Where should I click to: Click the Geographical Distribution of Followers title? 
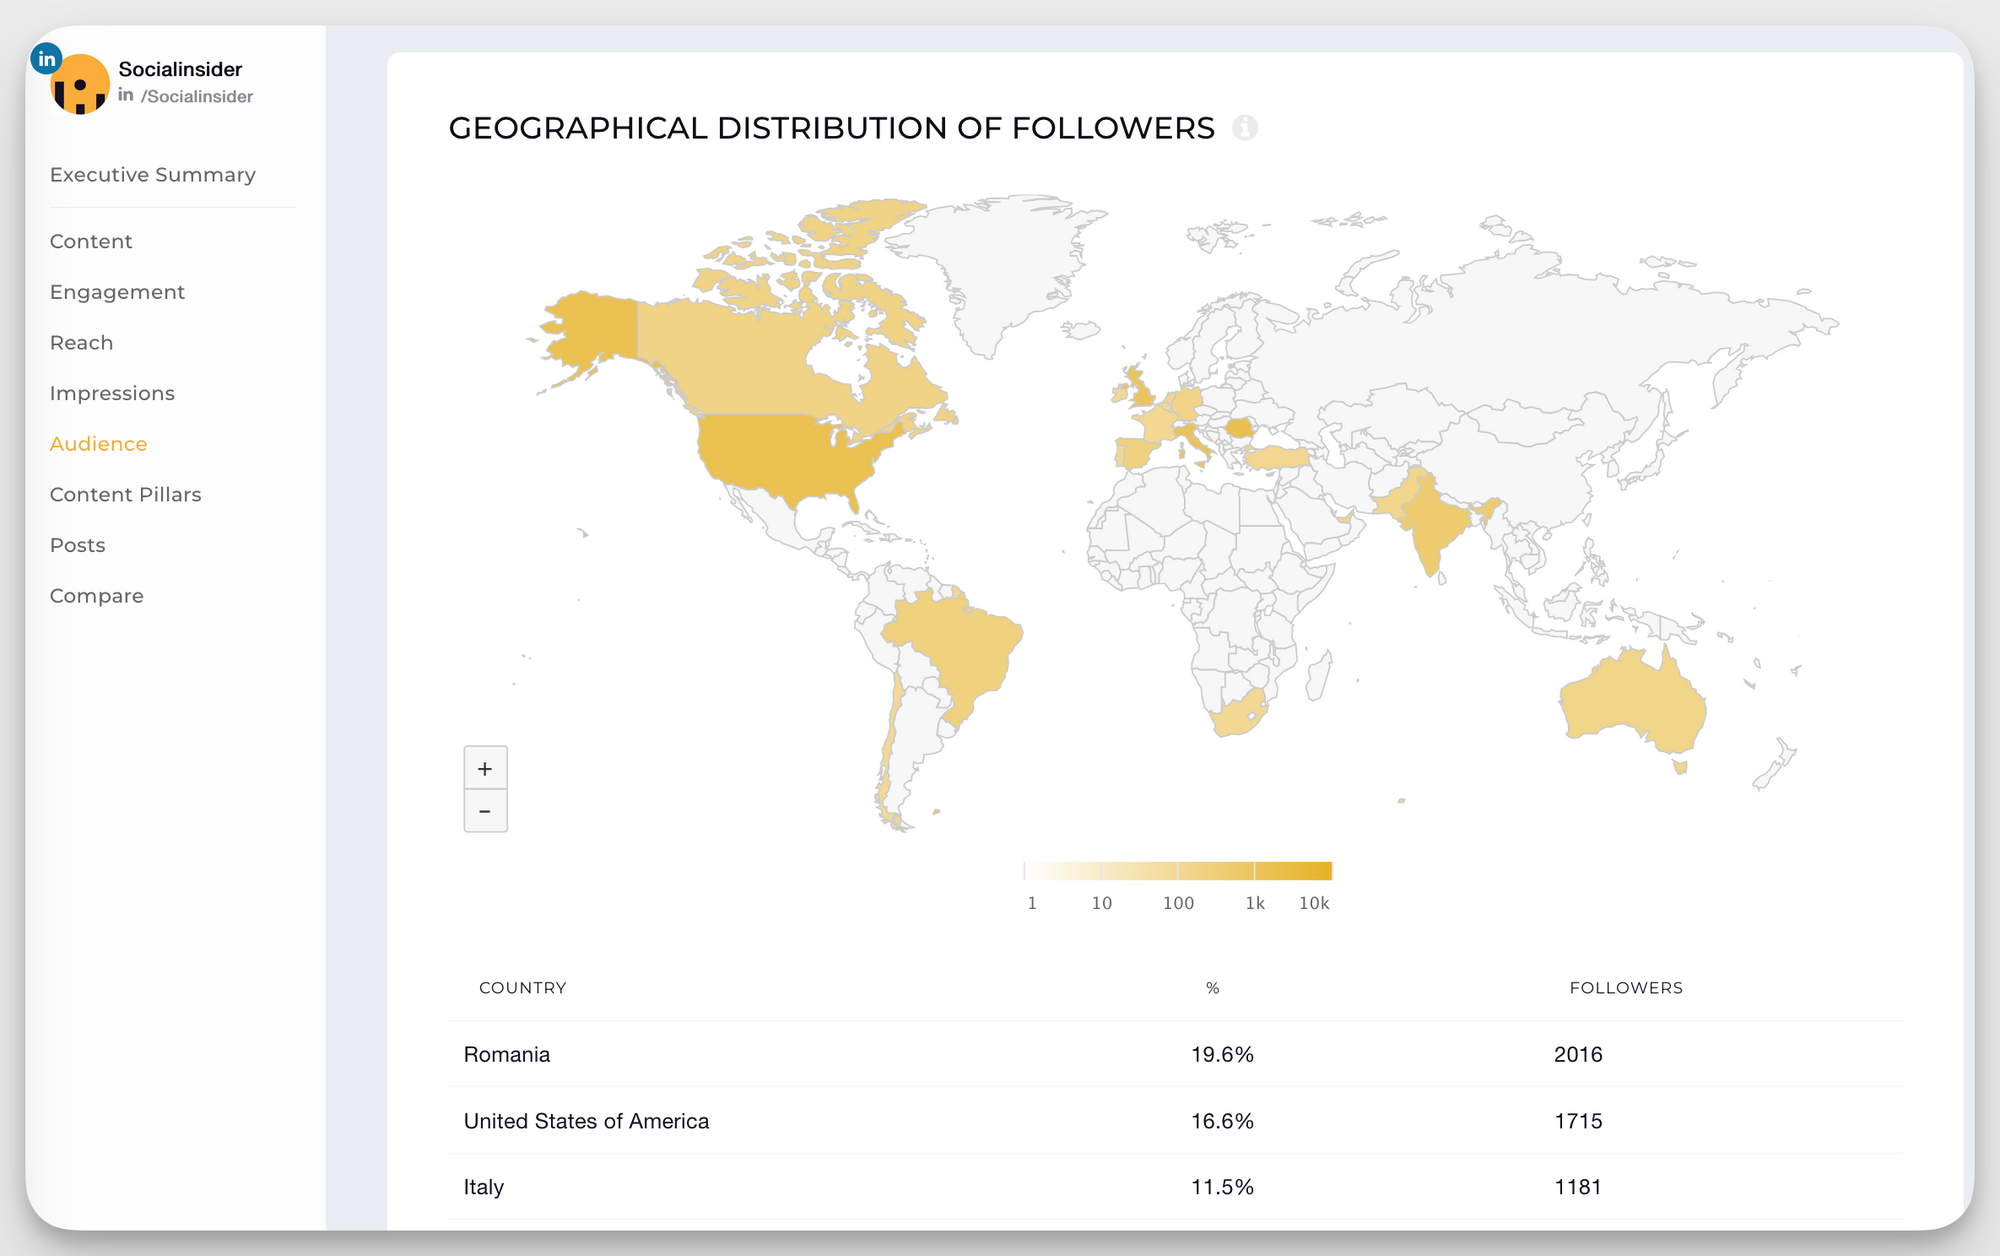(x=831, y=128)
